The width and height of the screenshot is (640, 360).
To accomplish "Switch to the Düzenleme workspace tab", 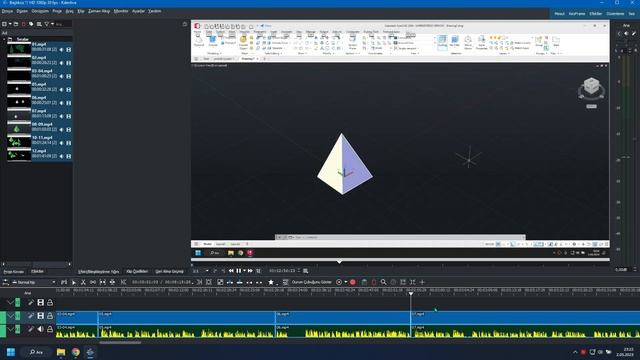I will [x=615, y=13].
